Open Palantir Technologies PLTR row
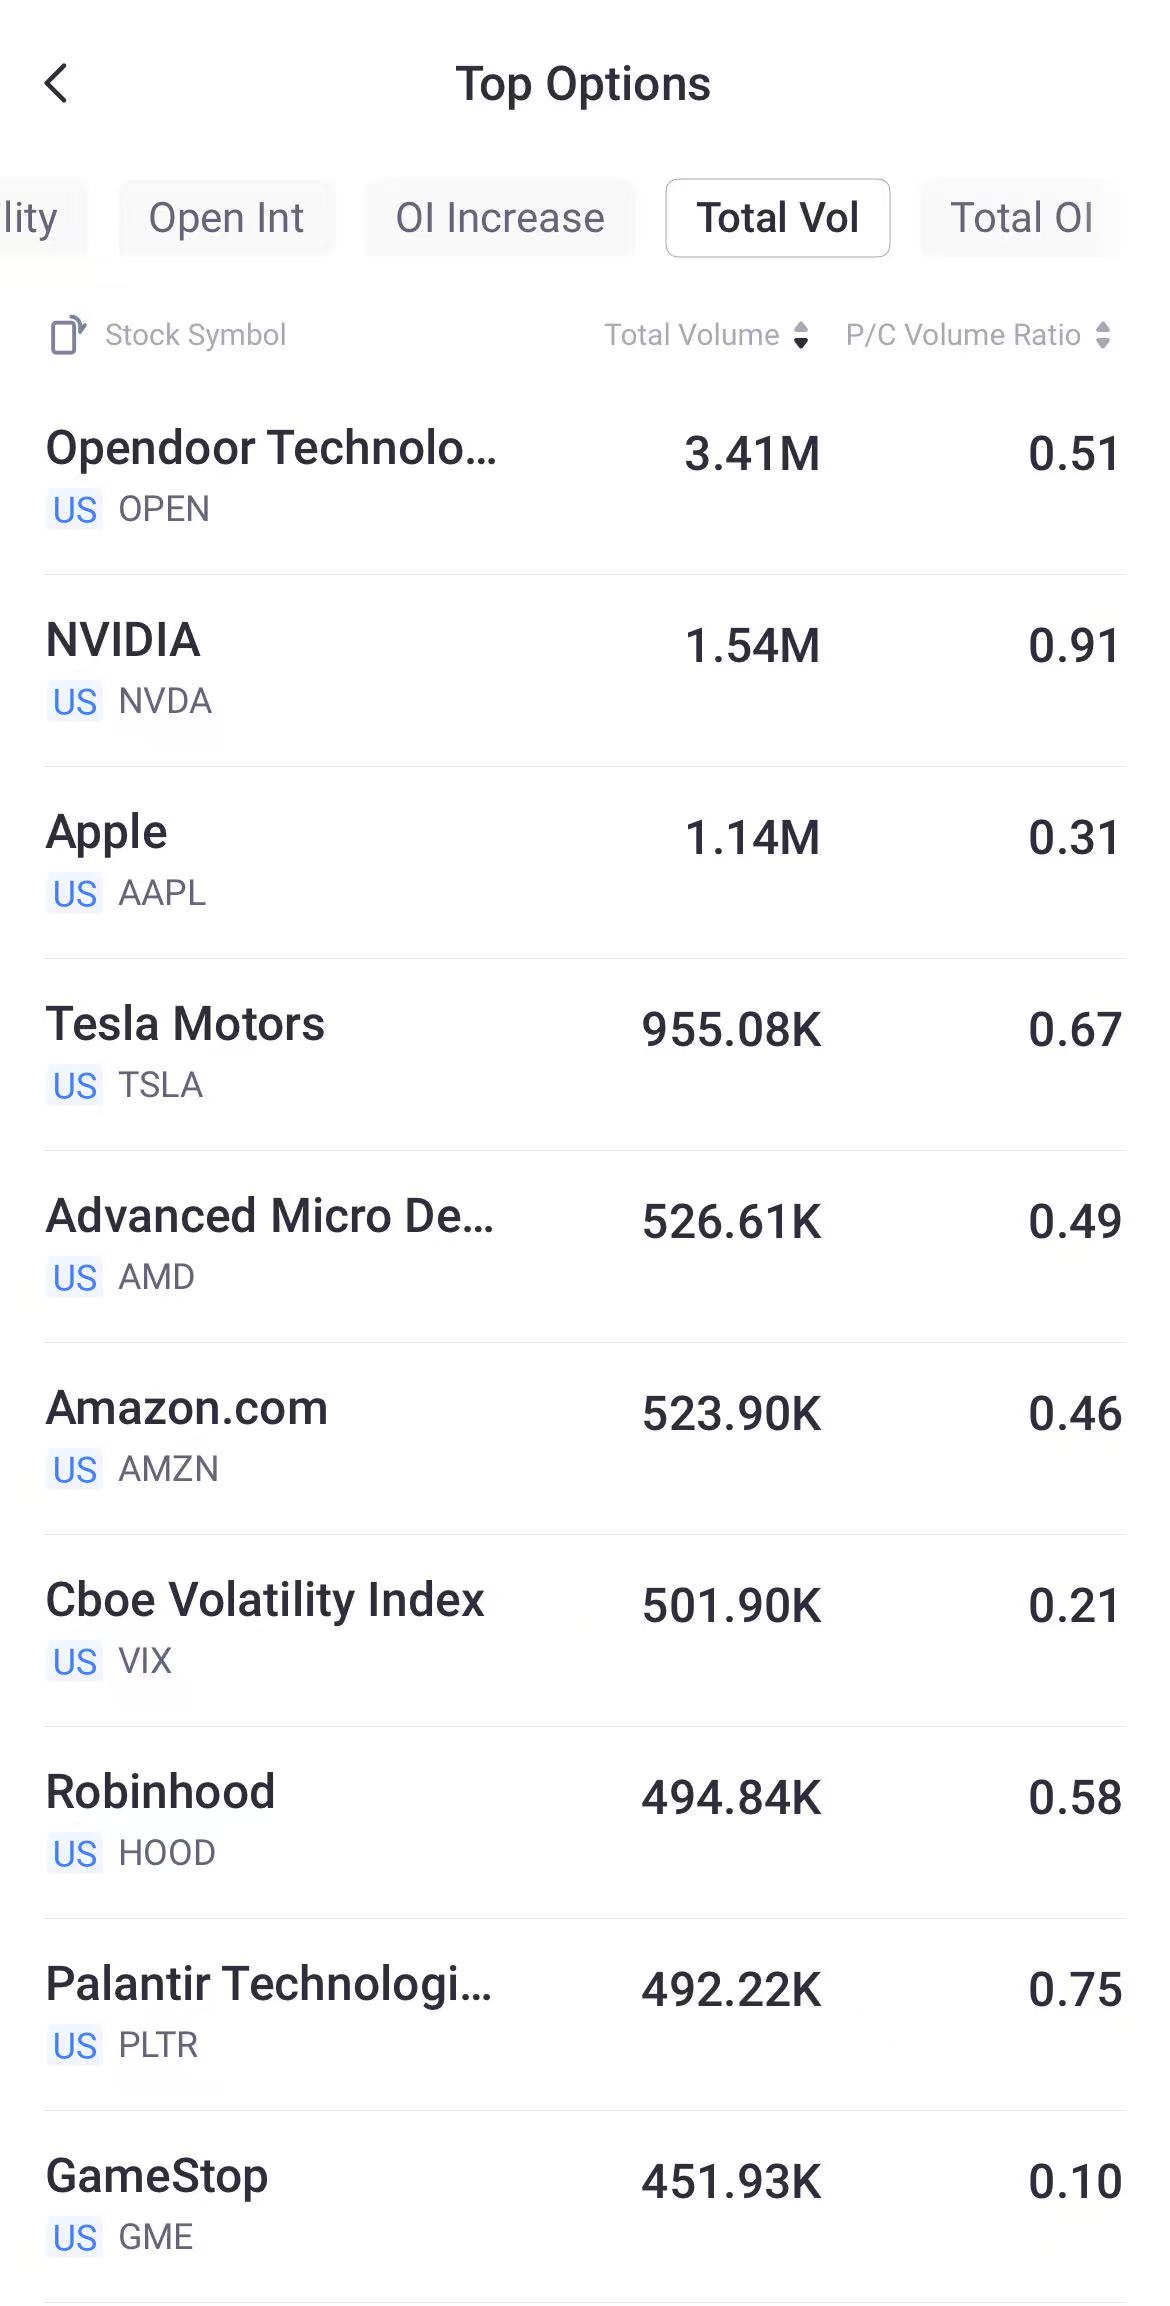1170x2306 pixels. (584, 2014)
